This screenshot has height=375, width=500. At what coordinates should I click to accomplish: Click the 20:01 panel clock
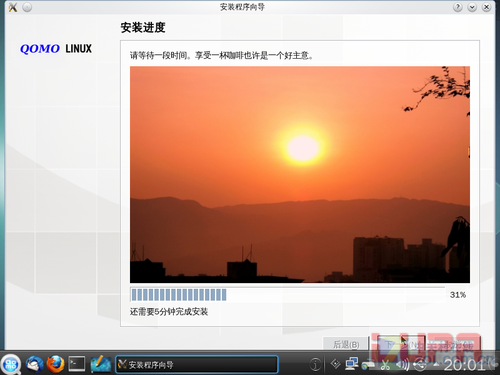coord(464,365)
